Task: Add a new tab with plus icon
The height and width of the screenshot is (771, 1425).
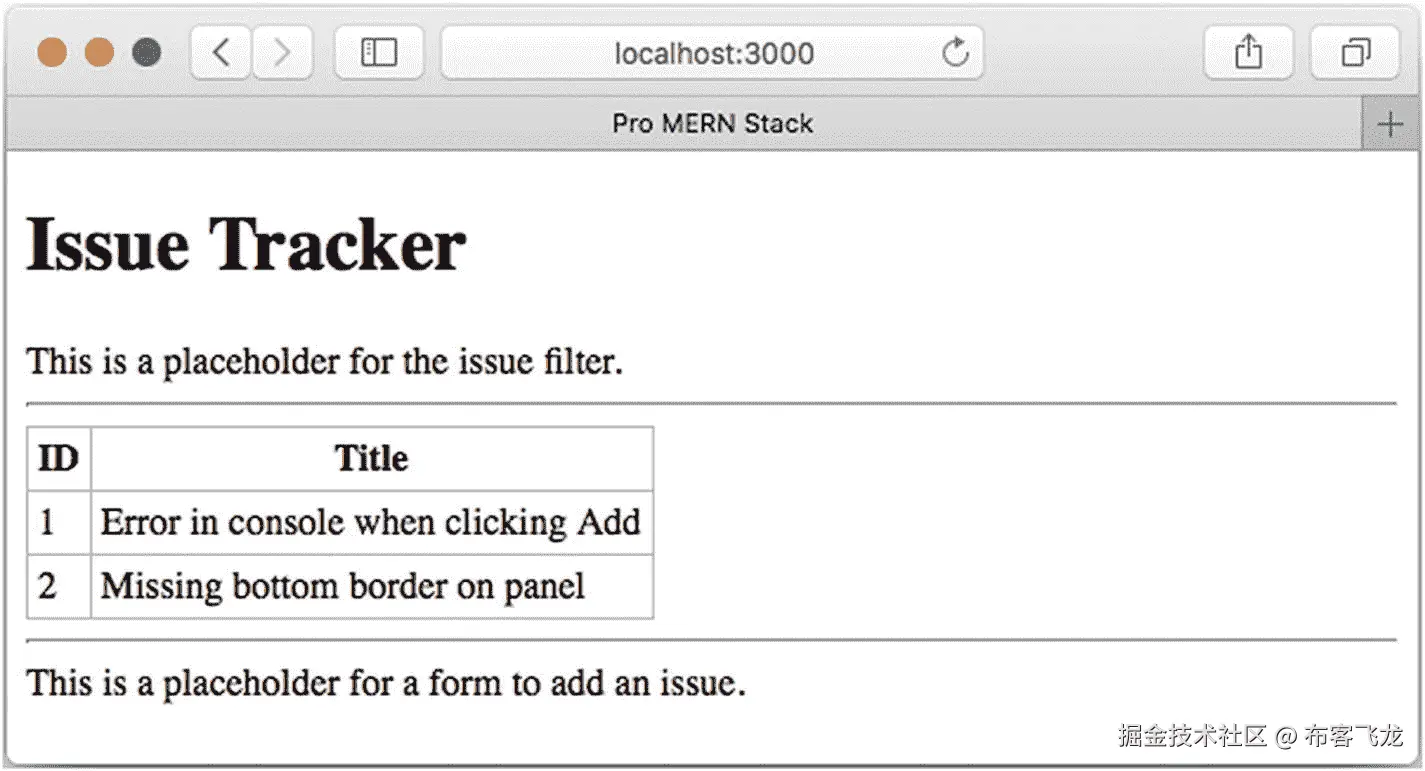Action: pyautogui.click(x=1390, y=124)
